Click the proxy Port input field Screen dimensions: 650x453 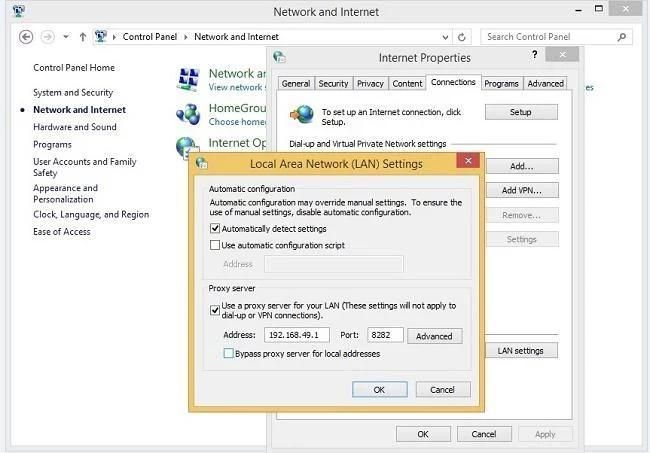point(385,336)
